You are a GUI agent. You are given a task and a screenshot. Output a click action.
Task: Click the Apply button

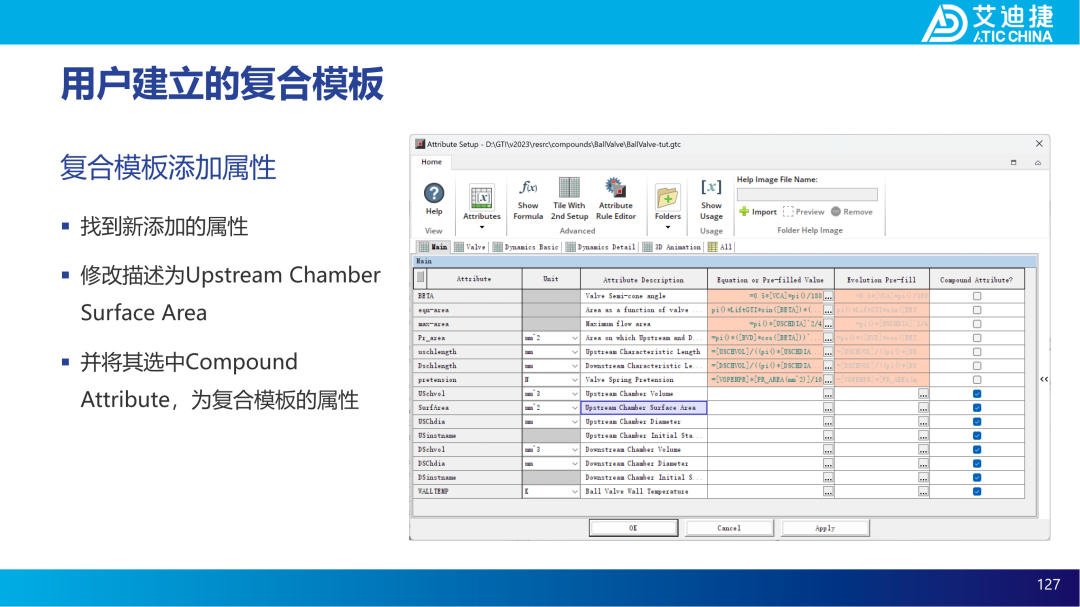click(x=825, y=528)
